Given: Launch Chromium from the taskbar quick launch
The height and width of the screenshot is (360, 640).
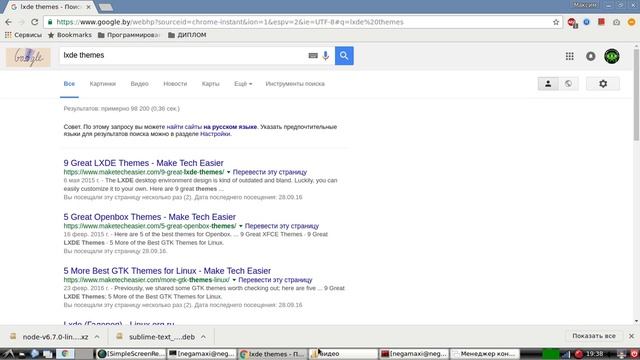Looking at the screenshot, I should click(65, 354).
